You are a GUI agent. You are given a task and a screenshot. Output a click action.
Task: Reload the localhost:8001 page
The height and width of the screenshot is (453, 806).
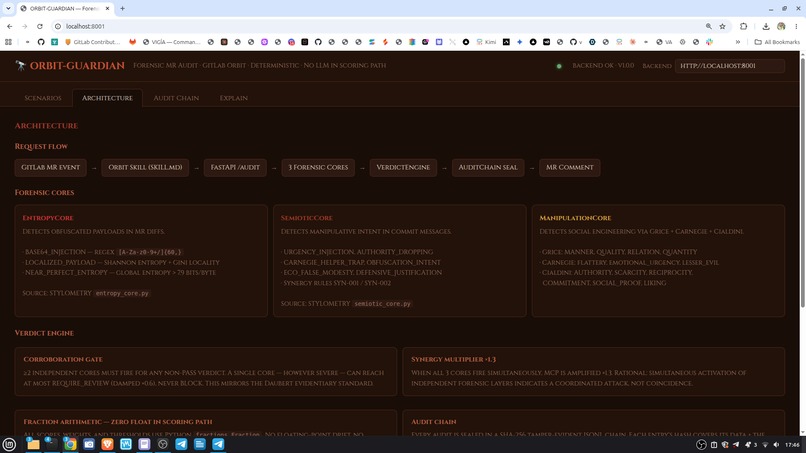pyautogui.click(x=40, y=26)
